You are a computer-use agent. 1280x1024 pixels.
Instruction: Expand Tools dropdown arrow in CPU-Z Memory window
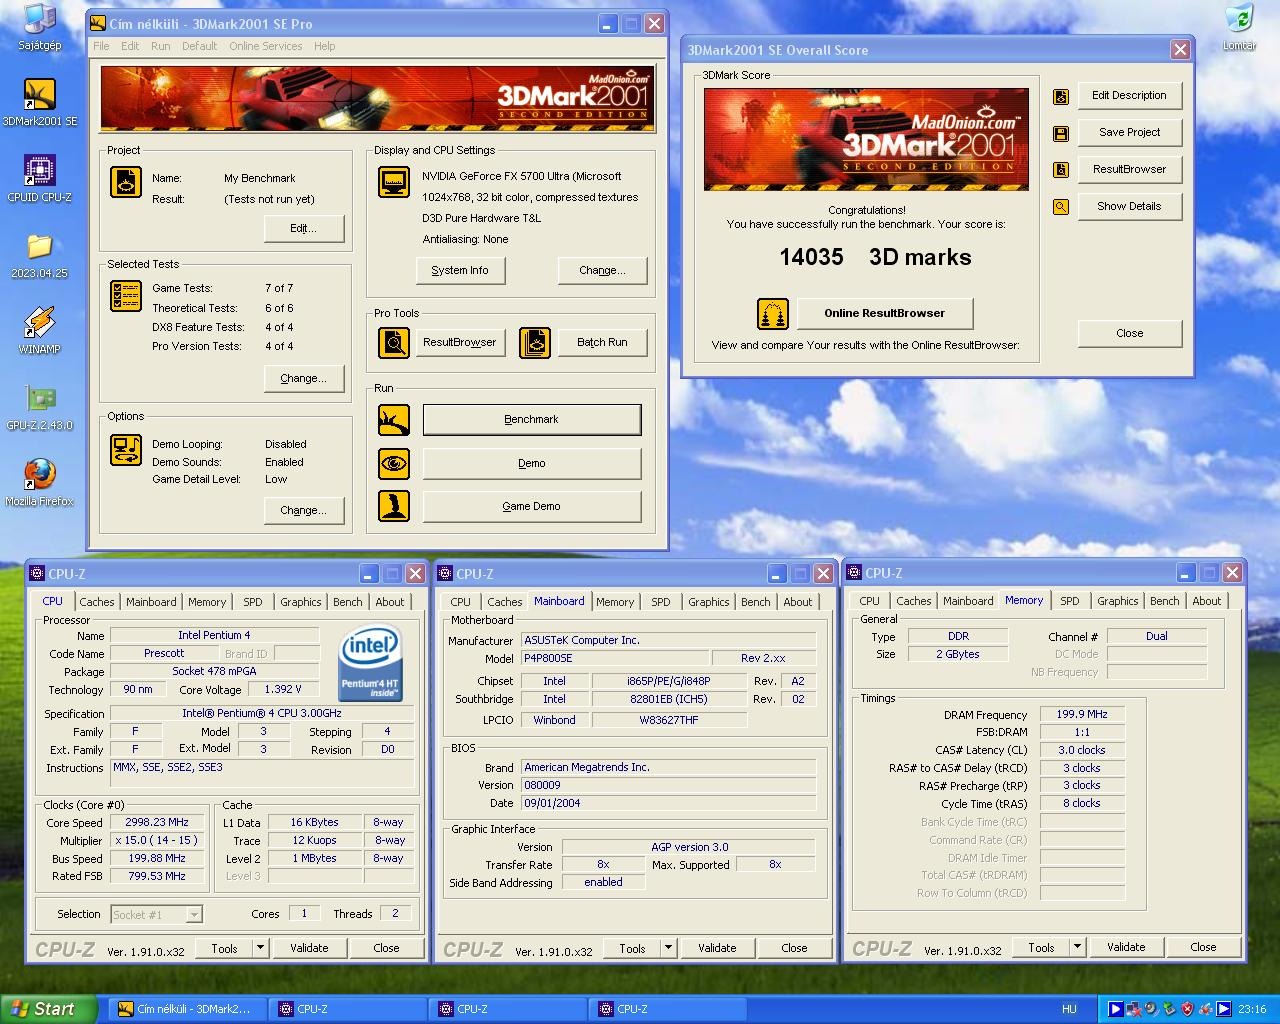tap(1077, 947)
